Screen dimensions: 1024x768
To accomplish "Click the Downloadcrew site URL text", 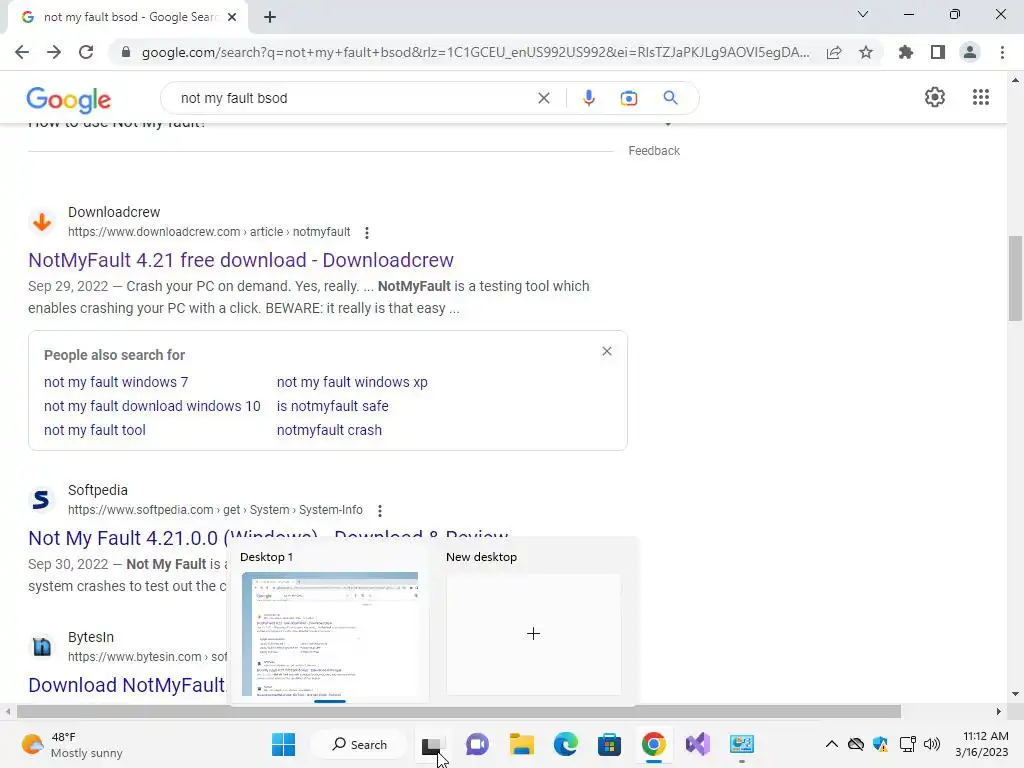I will tap(209, 232).
